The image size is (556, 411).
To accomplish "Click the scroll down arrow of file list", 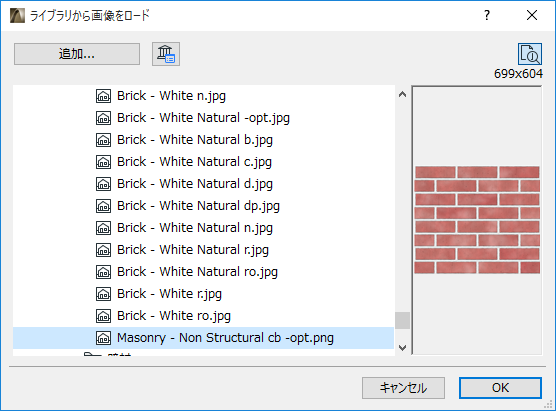I will tap(402, 348).
